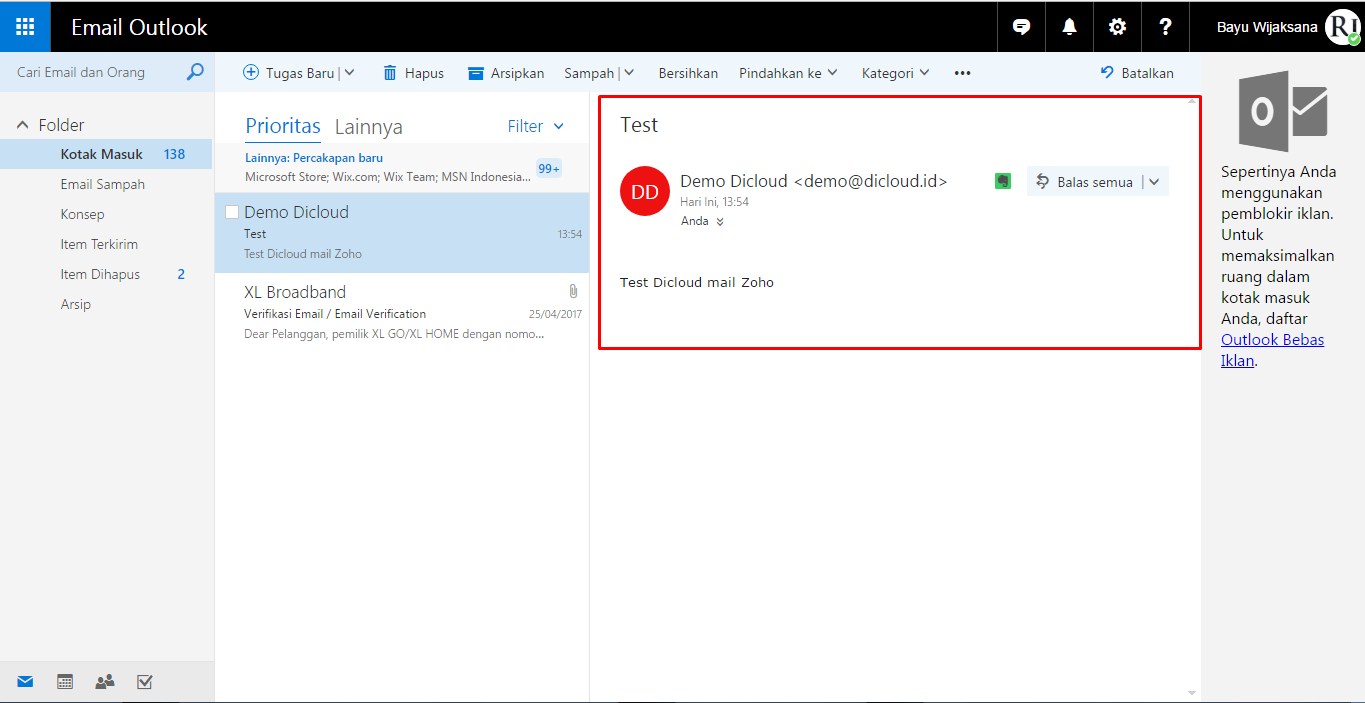The height and width of the screenshot is (703, 1365).
Task: Send feedback using the chat bubble icon
Action: 1021,26
